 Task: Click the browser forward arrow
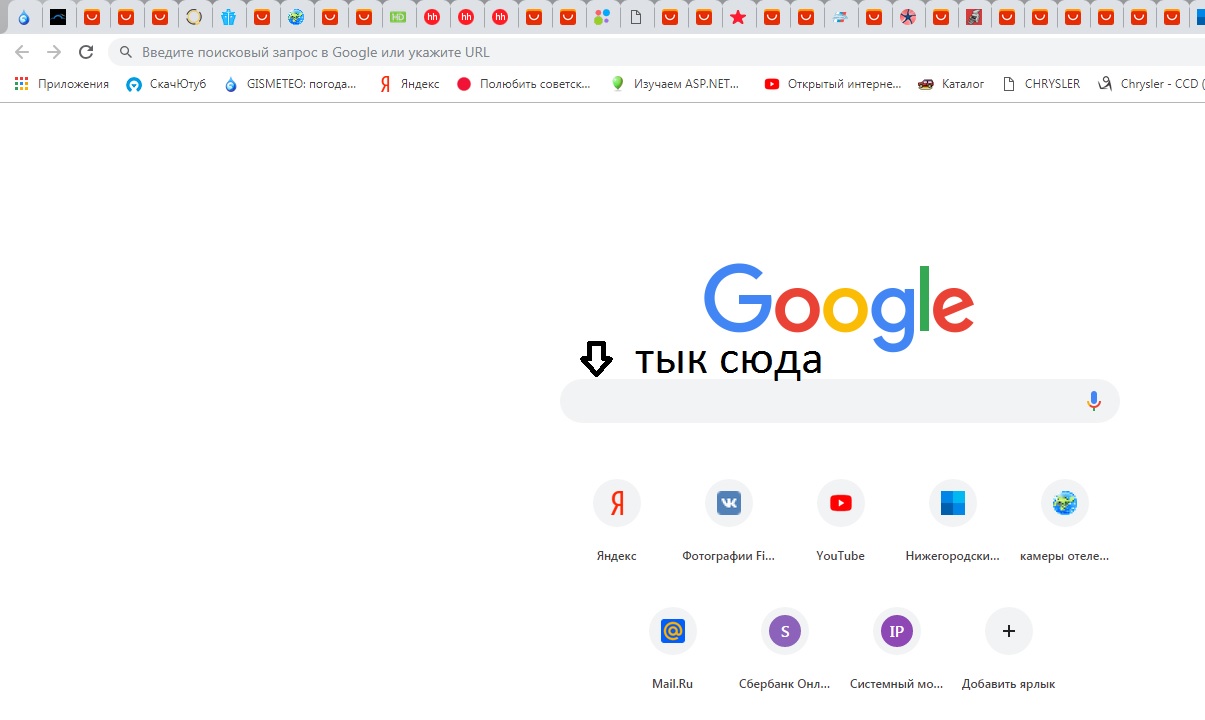pos(54,52)
